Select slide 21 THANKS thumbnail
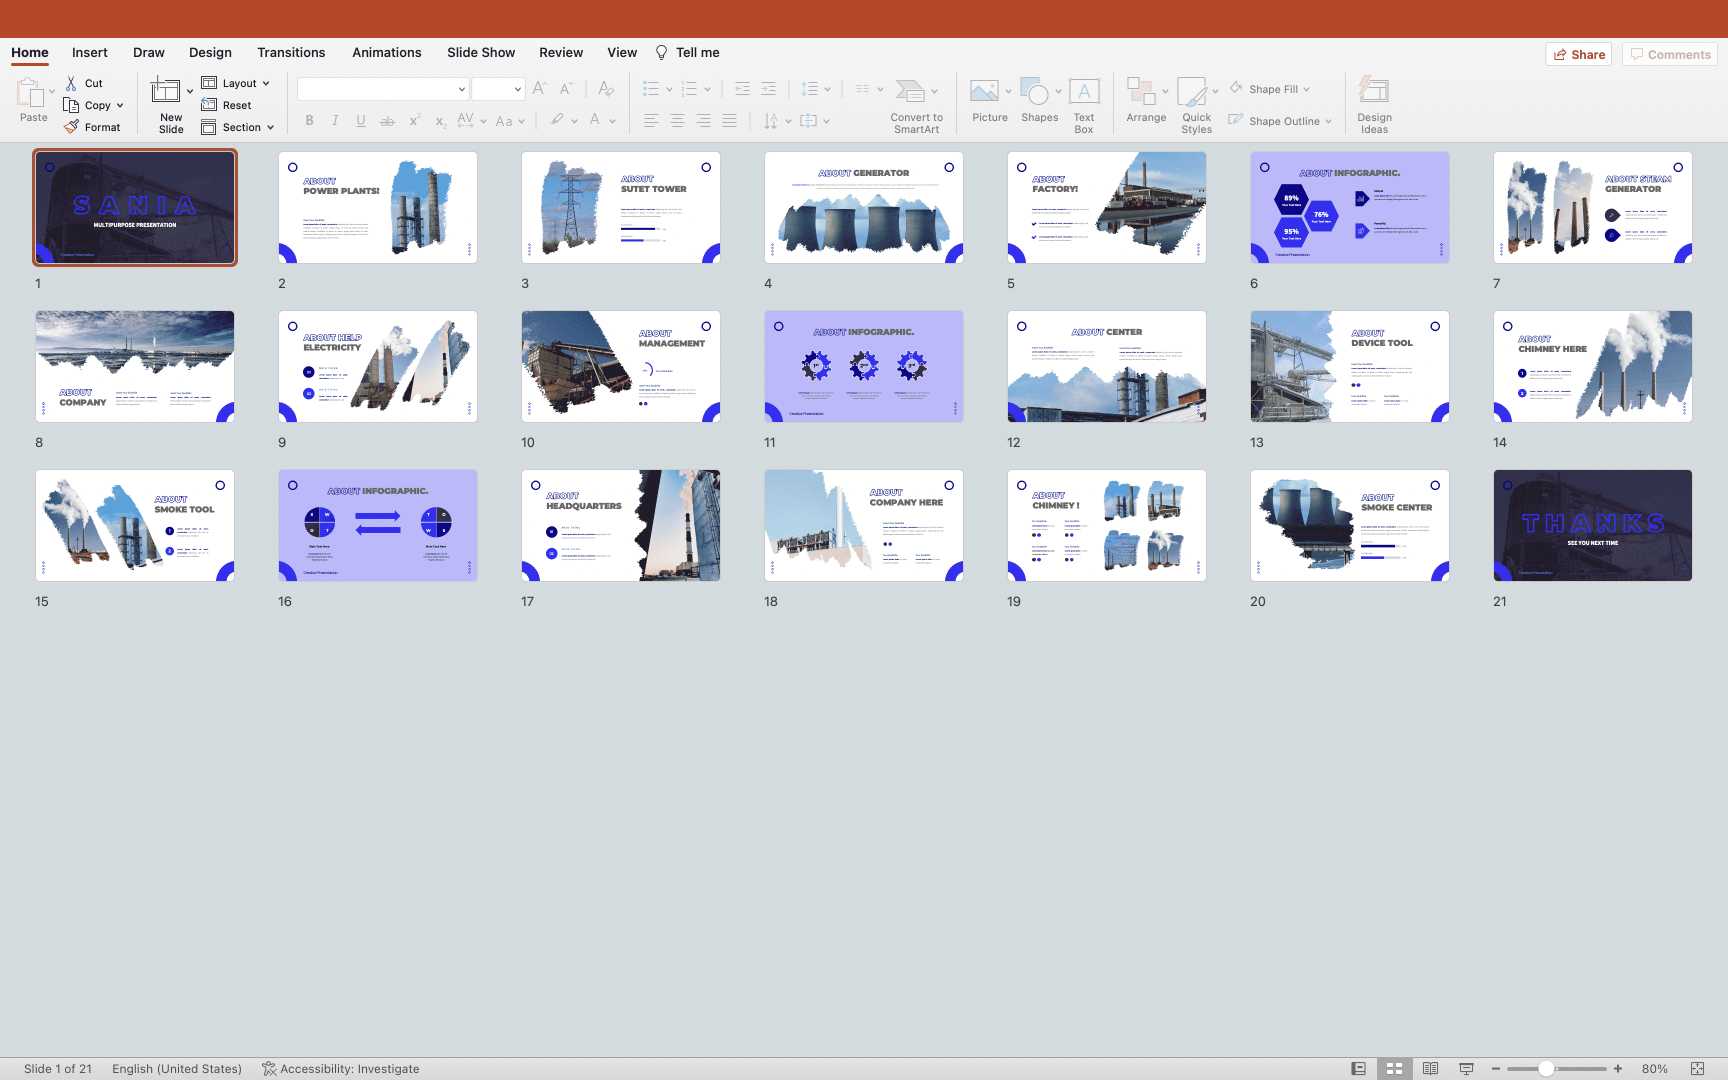The height and width of the screenshot is (1080, 1728). (x=1592, y=525)
